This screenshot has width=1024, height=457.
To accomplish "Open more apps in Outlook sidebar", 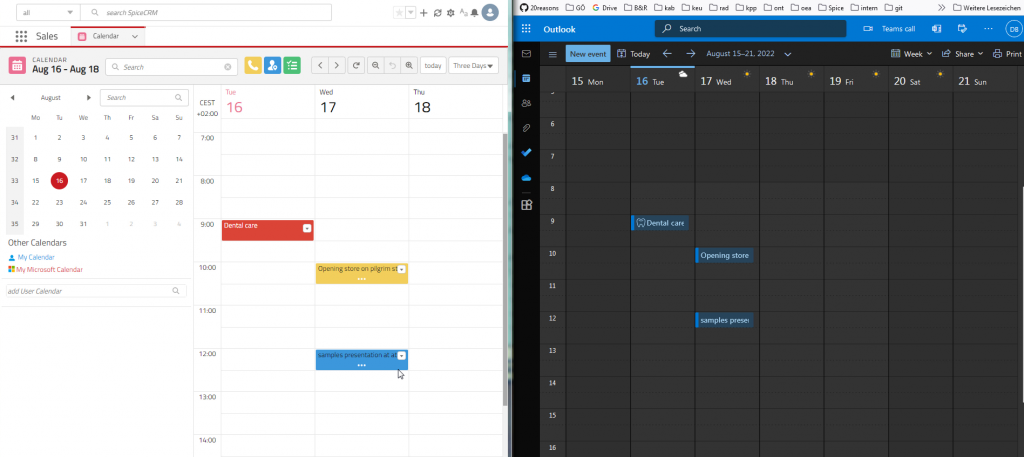I will click(526, 205).
